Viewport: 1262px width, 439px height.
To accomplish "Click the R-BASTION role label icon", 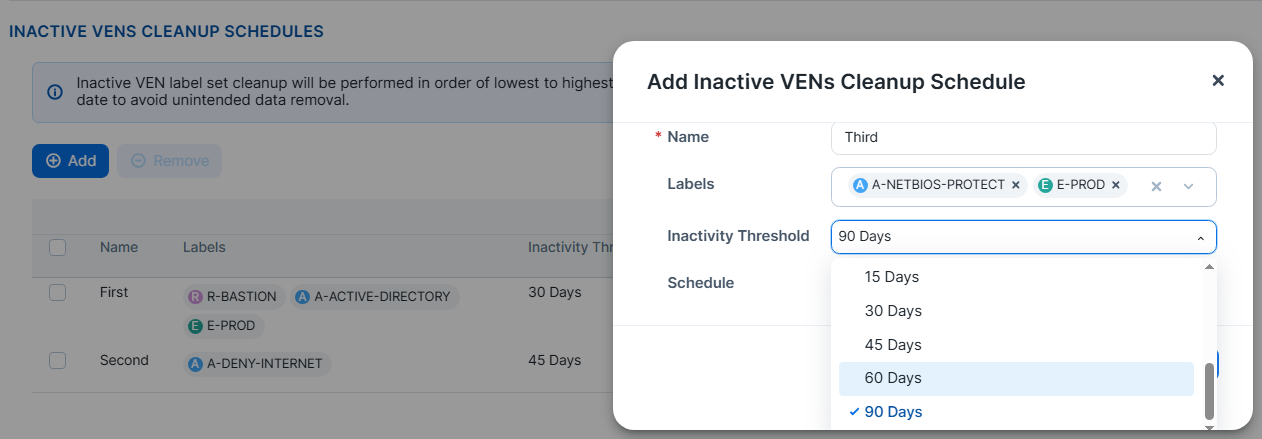I will pos(194,297).
